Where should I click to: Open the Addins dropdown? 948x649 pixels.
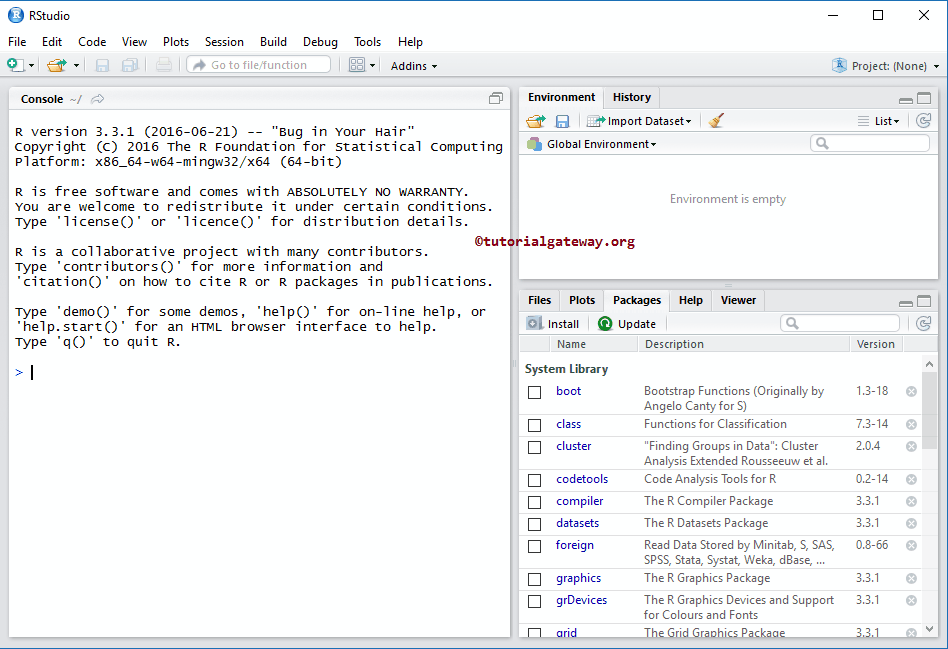click(414, 65)
